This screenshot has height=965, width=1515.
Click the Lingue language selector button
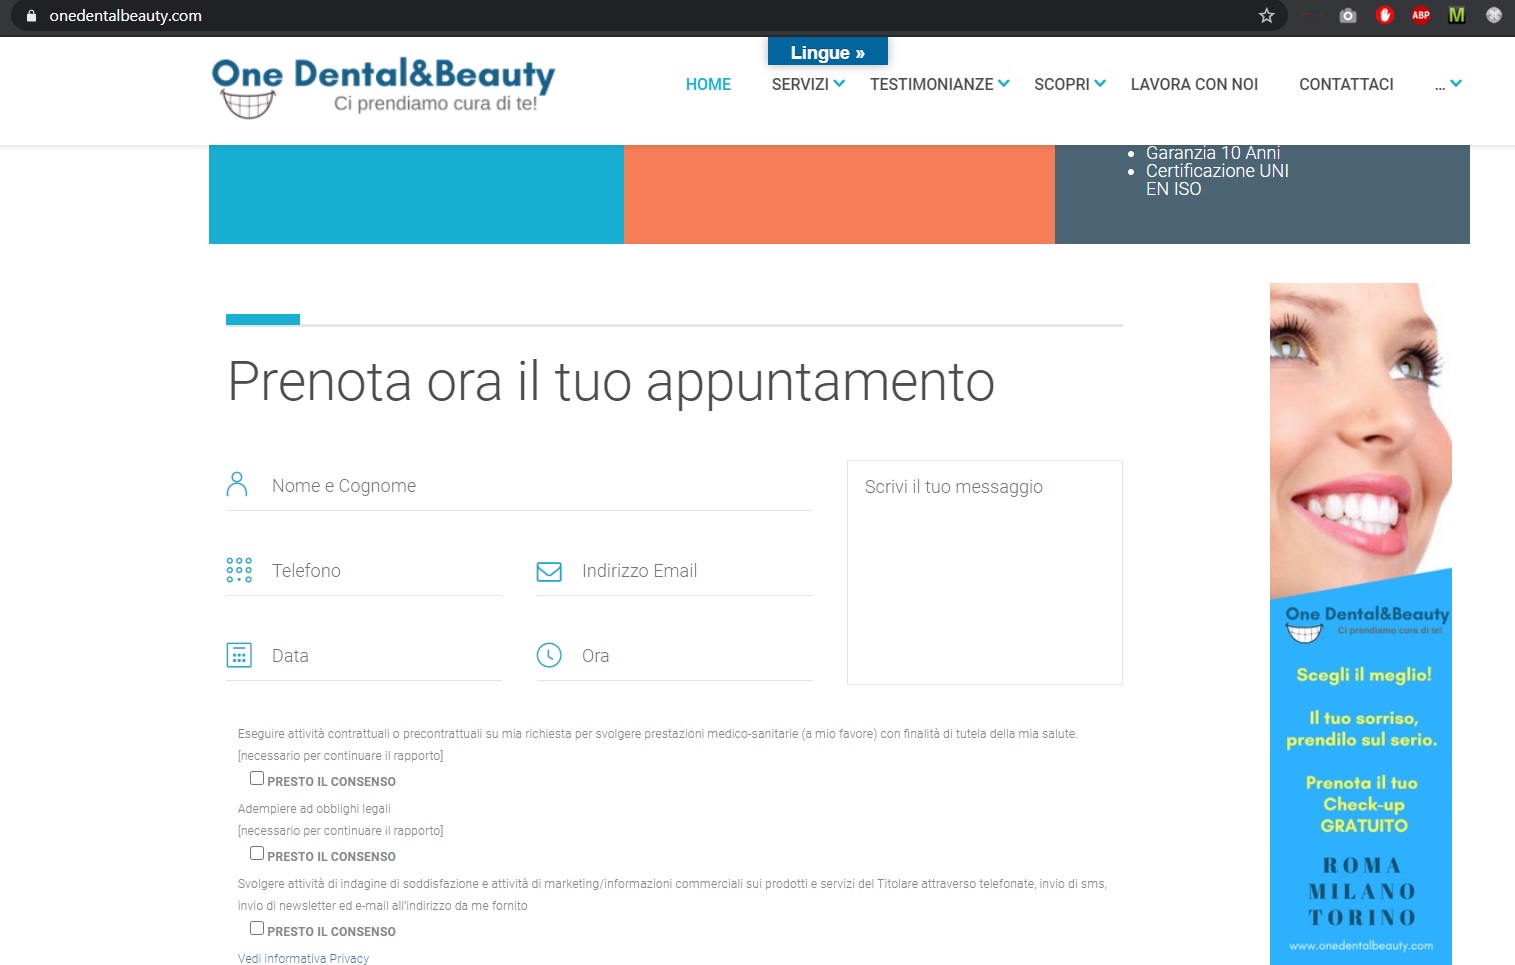pyautogui.click(x=827, y=52)
